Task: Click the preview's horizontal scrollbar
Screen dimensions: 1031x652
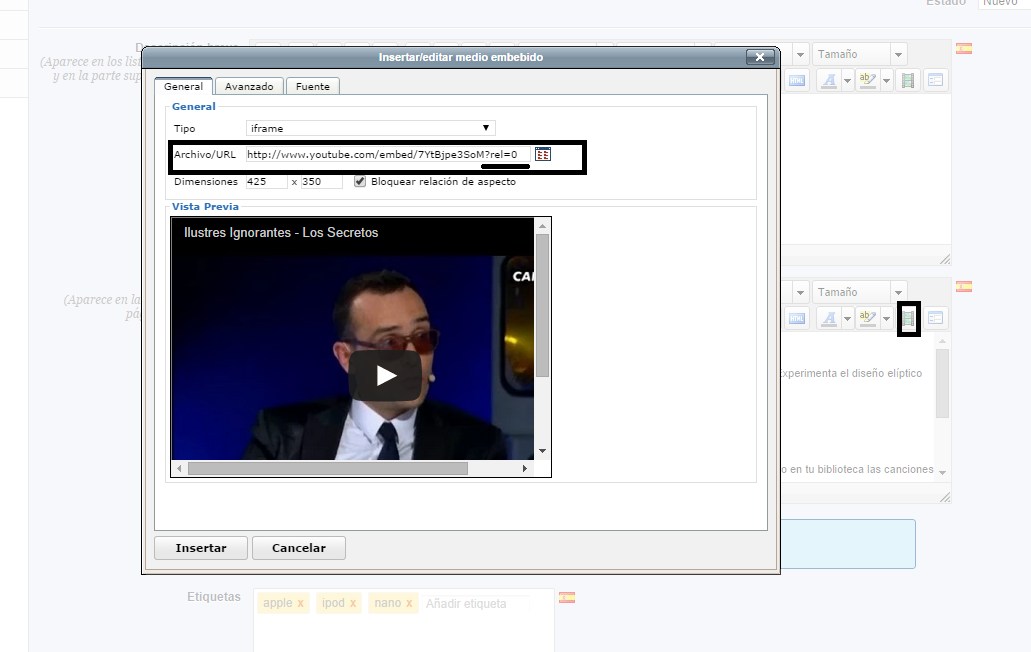Action: 328,468
